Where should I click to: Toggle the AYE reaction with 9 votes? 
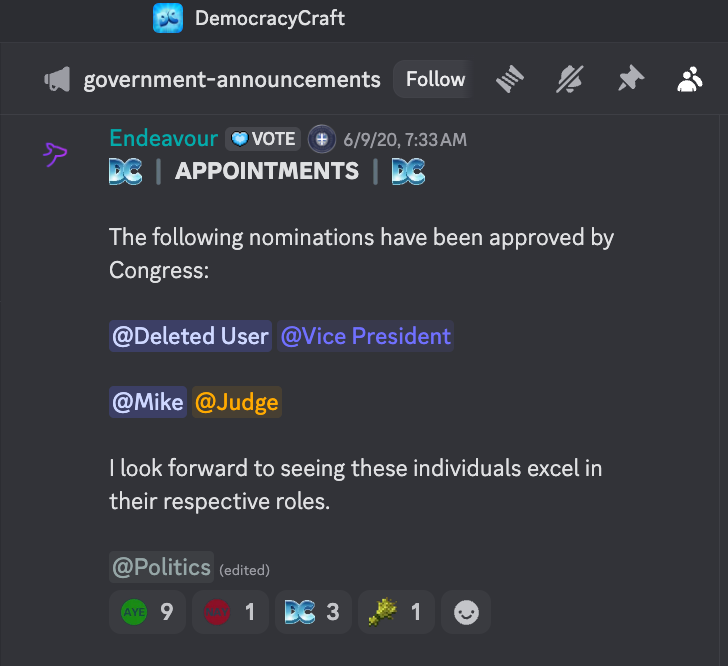(x=147, y=612)
